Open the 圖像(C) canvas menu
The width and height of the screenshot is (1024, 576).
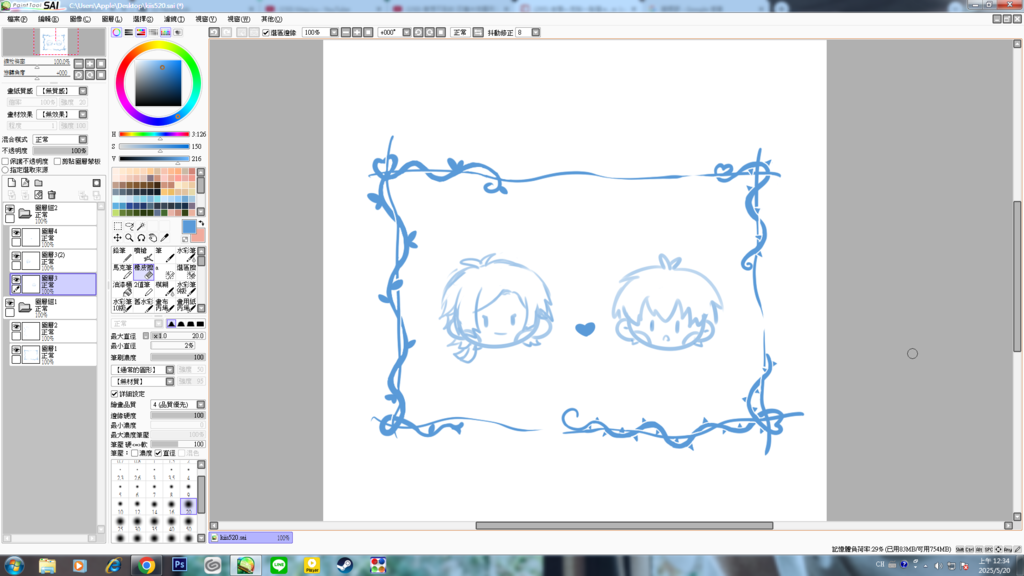point(80,19)
